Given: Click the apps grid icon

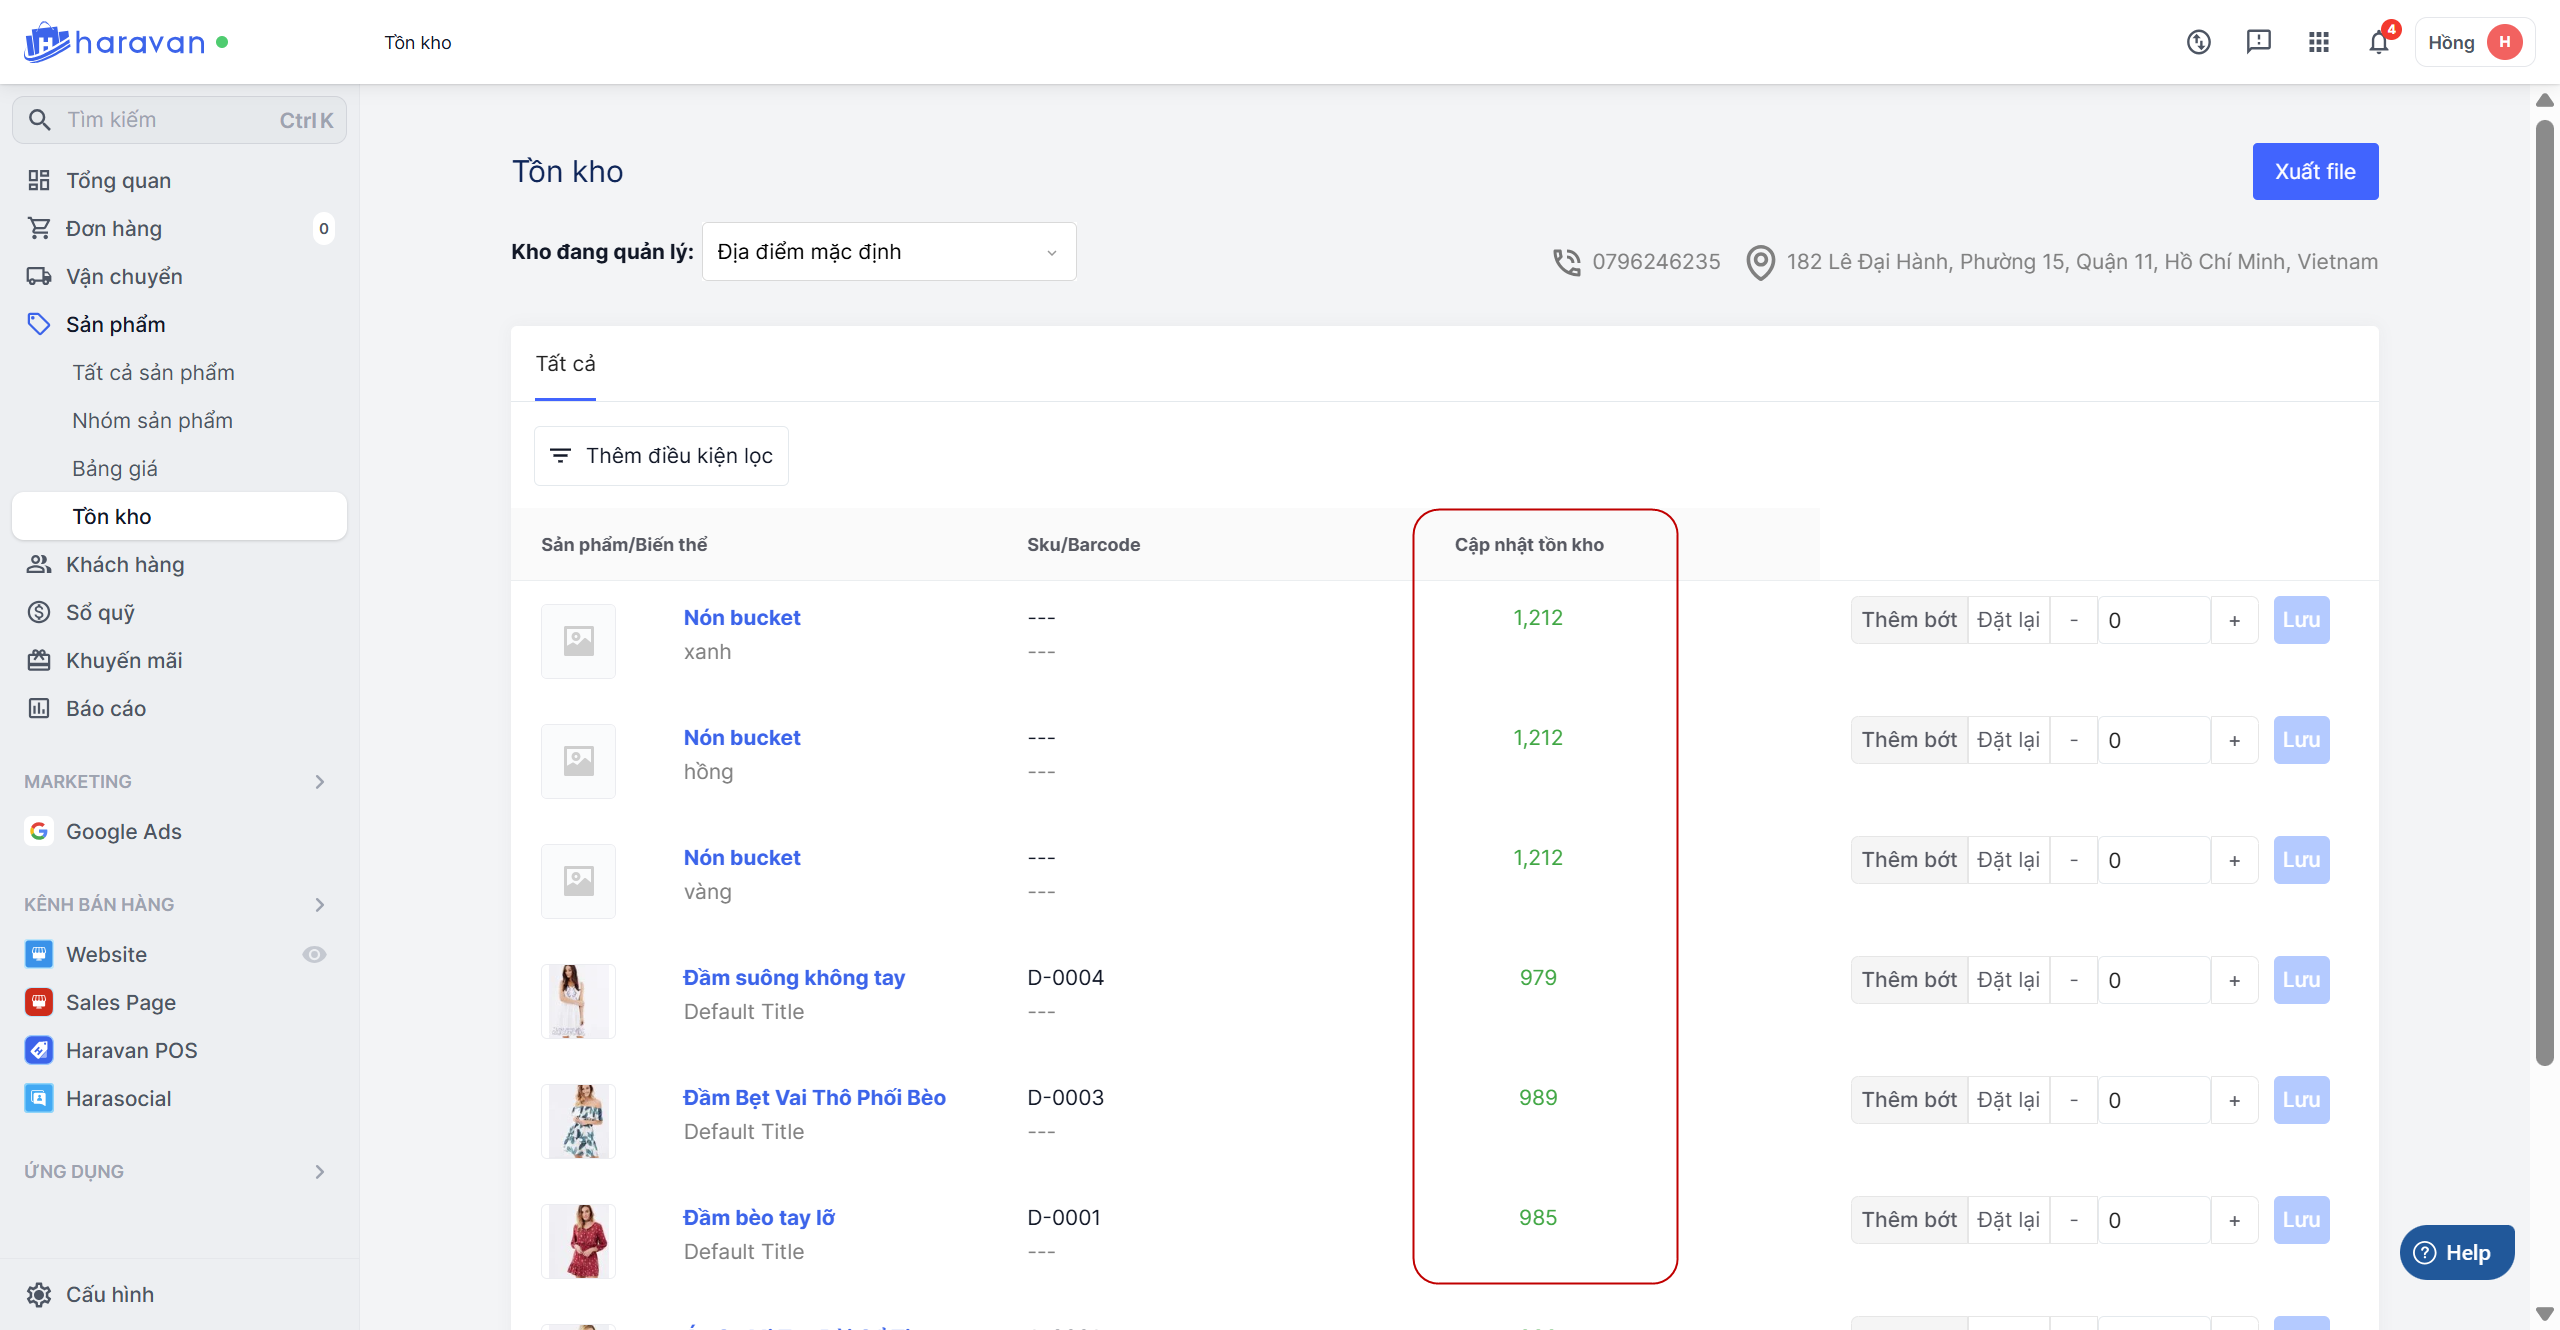Looking at the screenshot, I should click(x=2318, y=42).
